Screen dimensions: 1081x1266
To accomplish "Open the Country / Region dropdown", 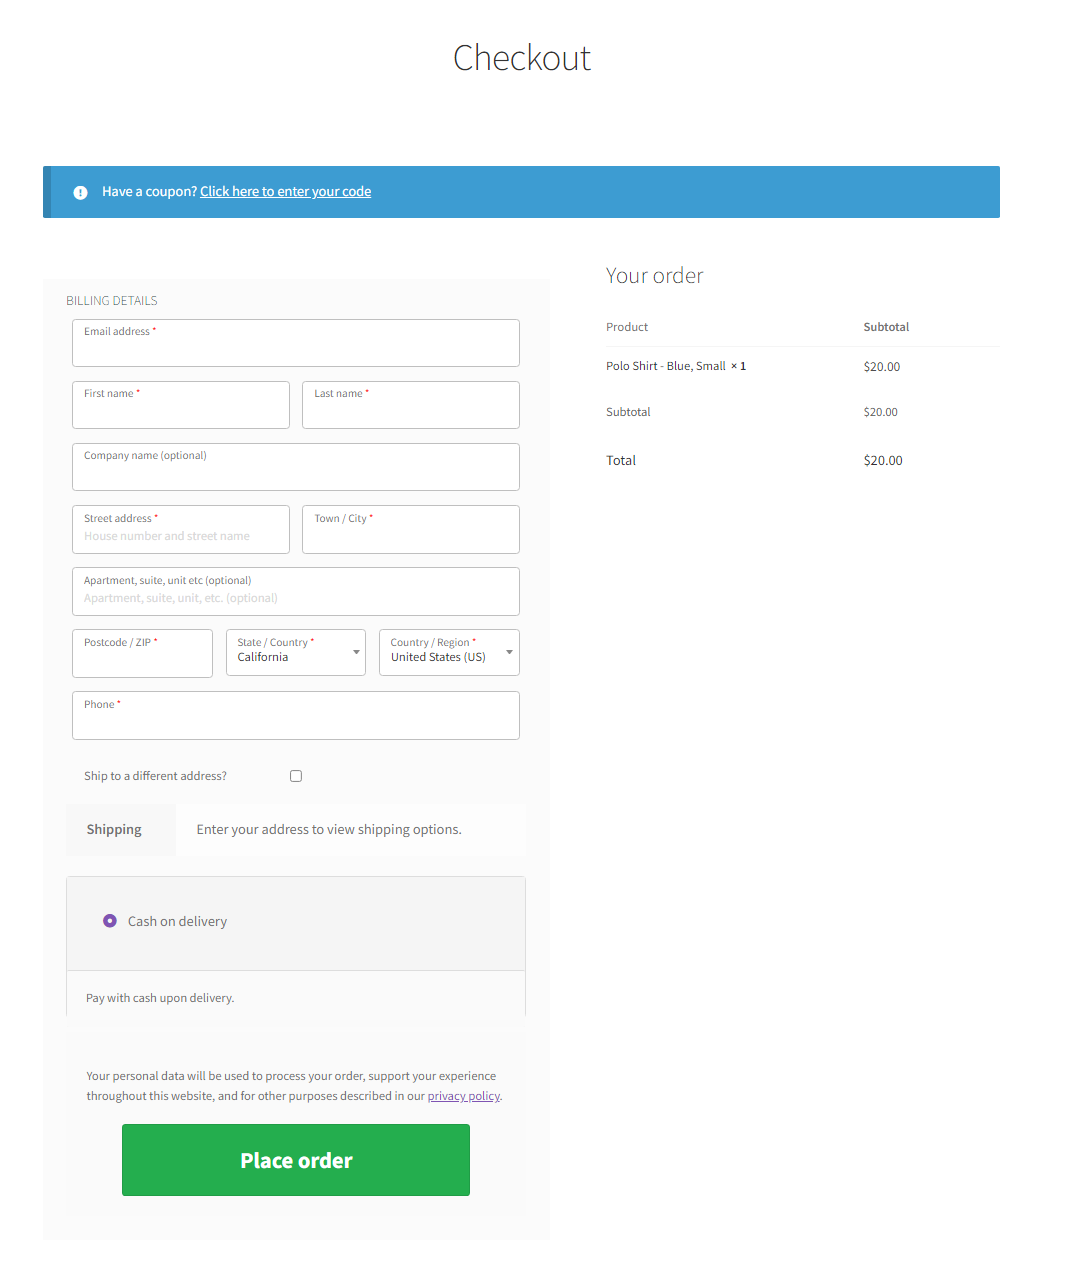I will 449,653.
